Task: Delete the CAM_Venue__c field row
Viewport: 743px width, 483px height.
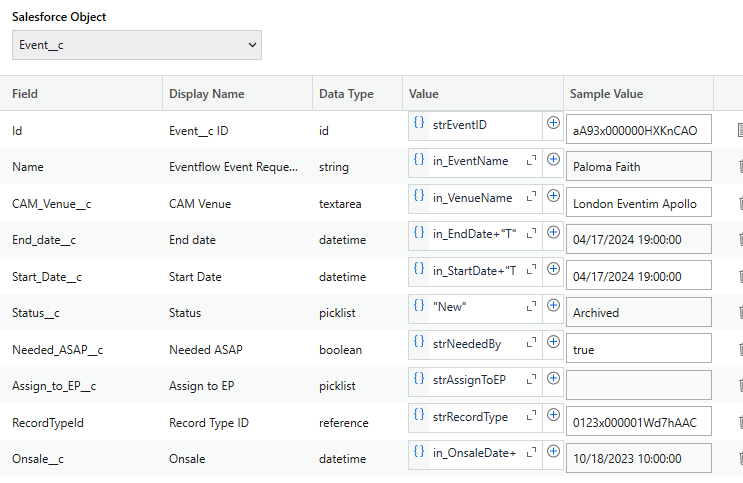Action: pos(740,203)
